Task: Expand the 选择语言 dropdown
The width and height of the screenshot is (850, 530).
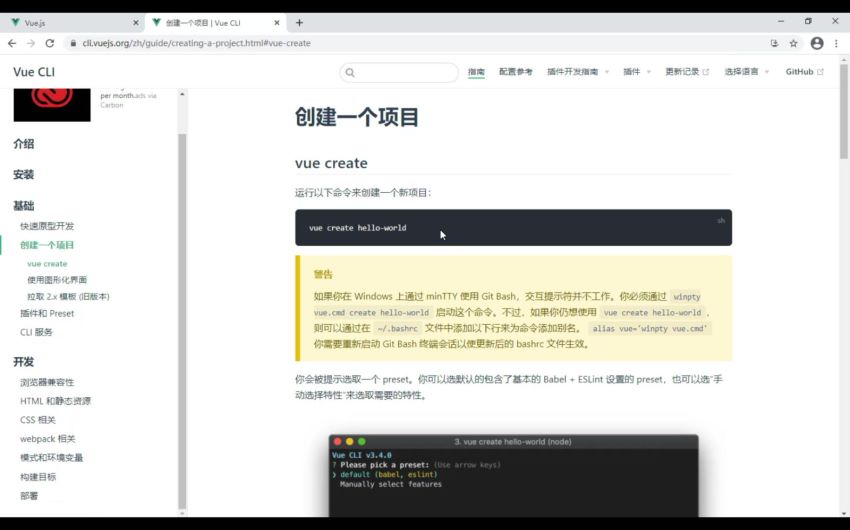Action: click(746, 72)
